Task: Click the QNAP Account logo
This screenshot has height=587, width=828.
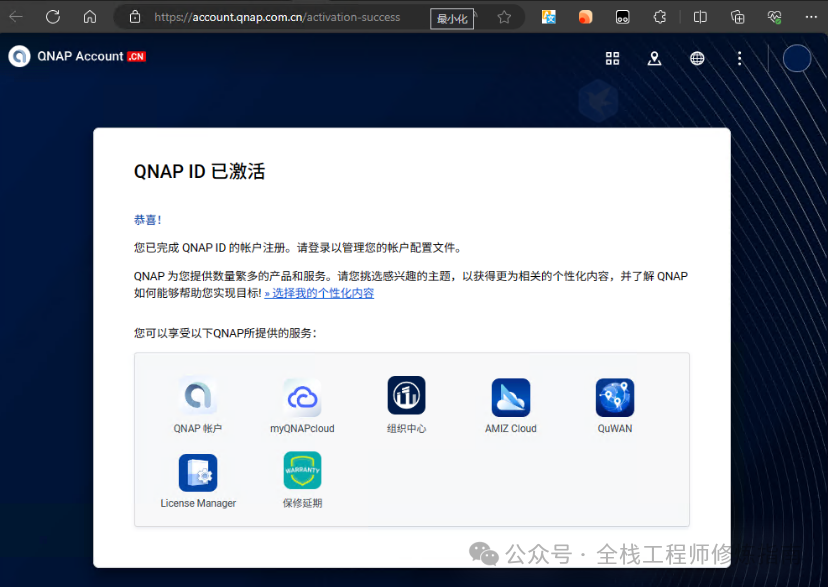Action: coord(20,56)
